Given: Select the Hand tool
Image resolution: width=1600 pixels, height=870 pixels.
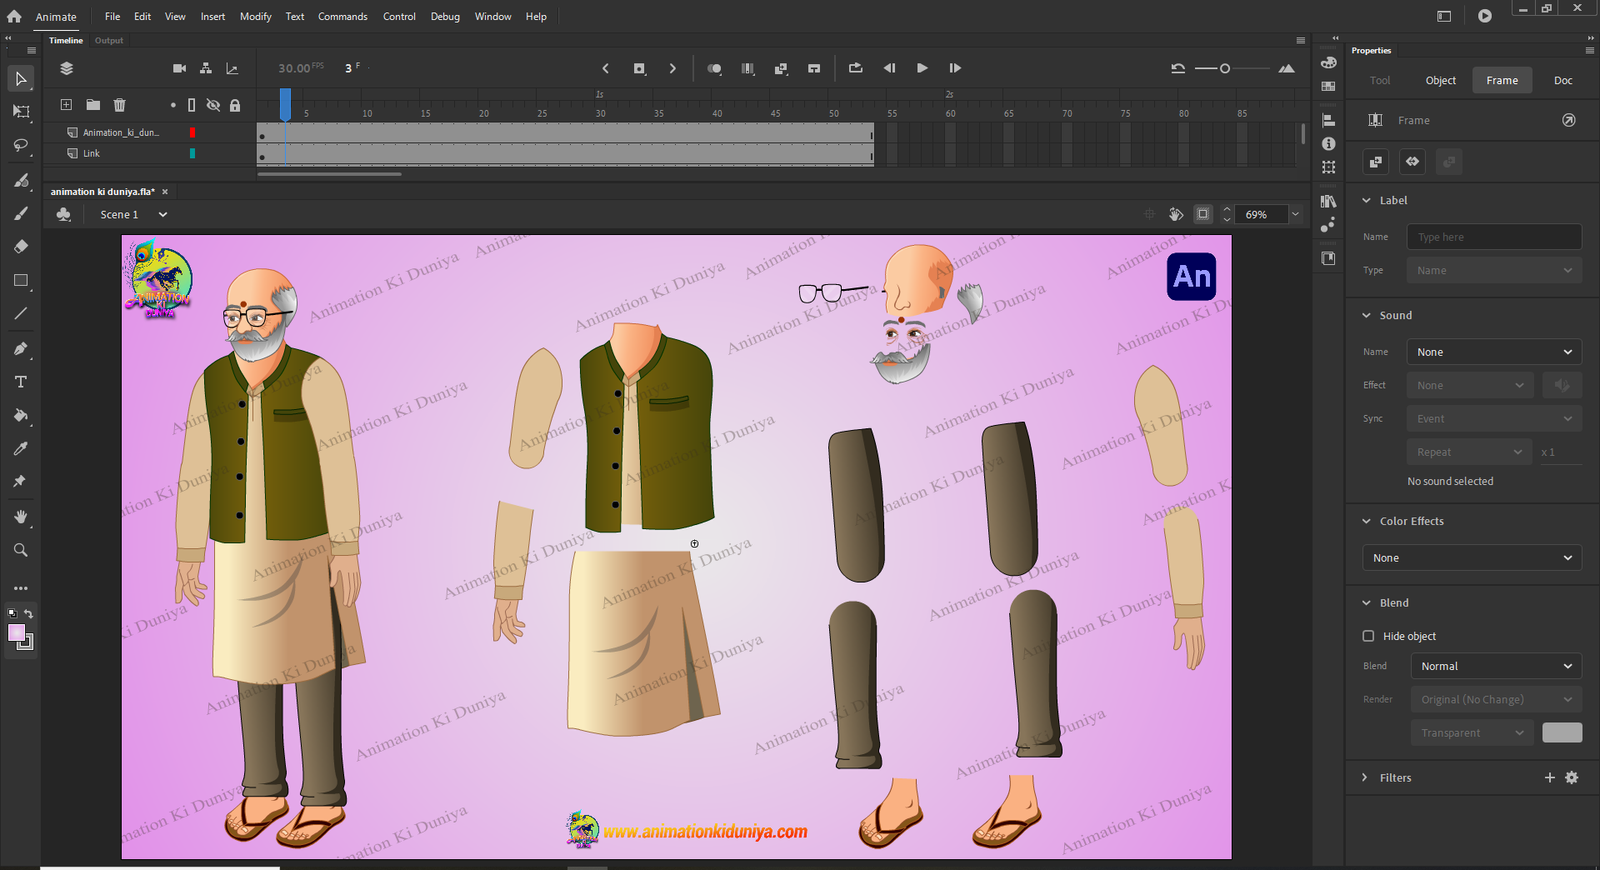Looking at the screenshot, I should click(20, 517).
